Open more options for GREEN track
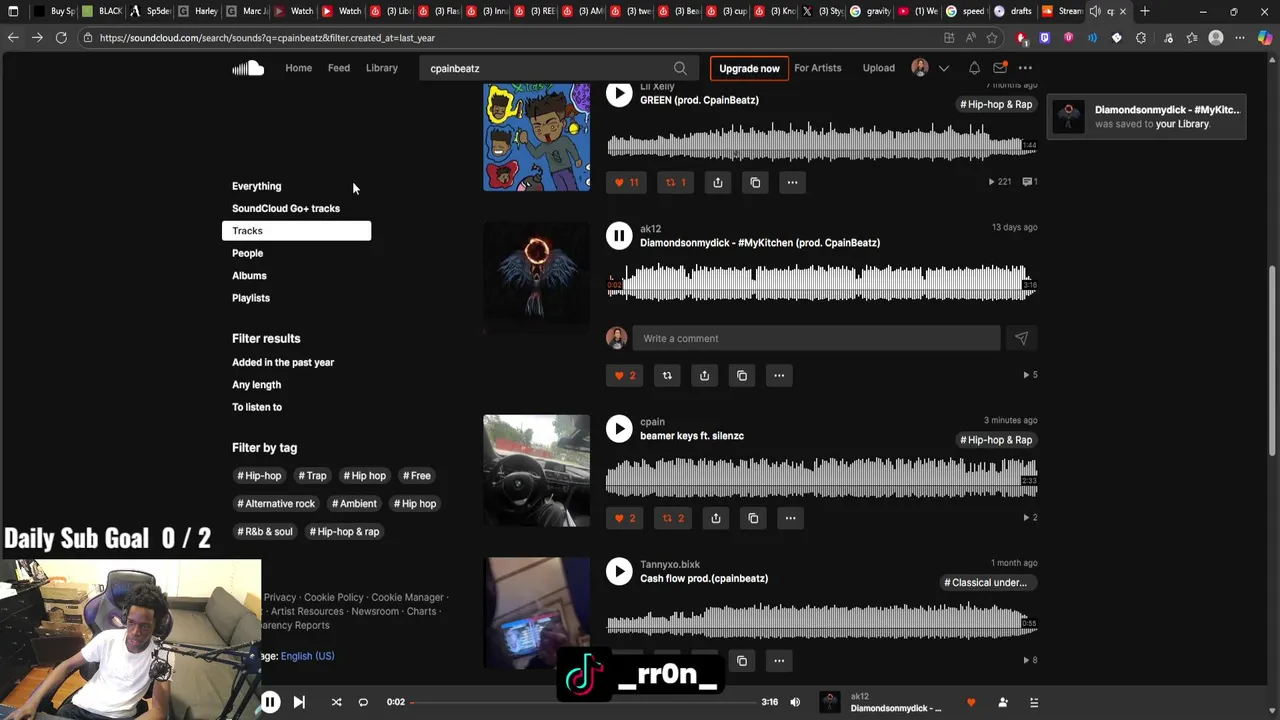This screenshot has width=1280, height=720. coord(792,182)
